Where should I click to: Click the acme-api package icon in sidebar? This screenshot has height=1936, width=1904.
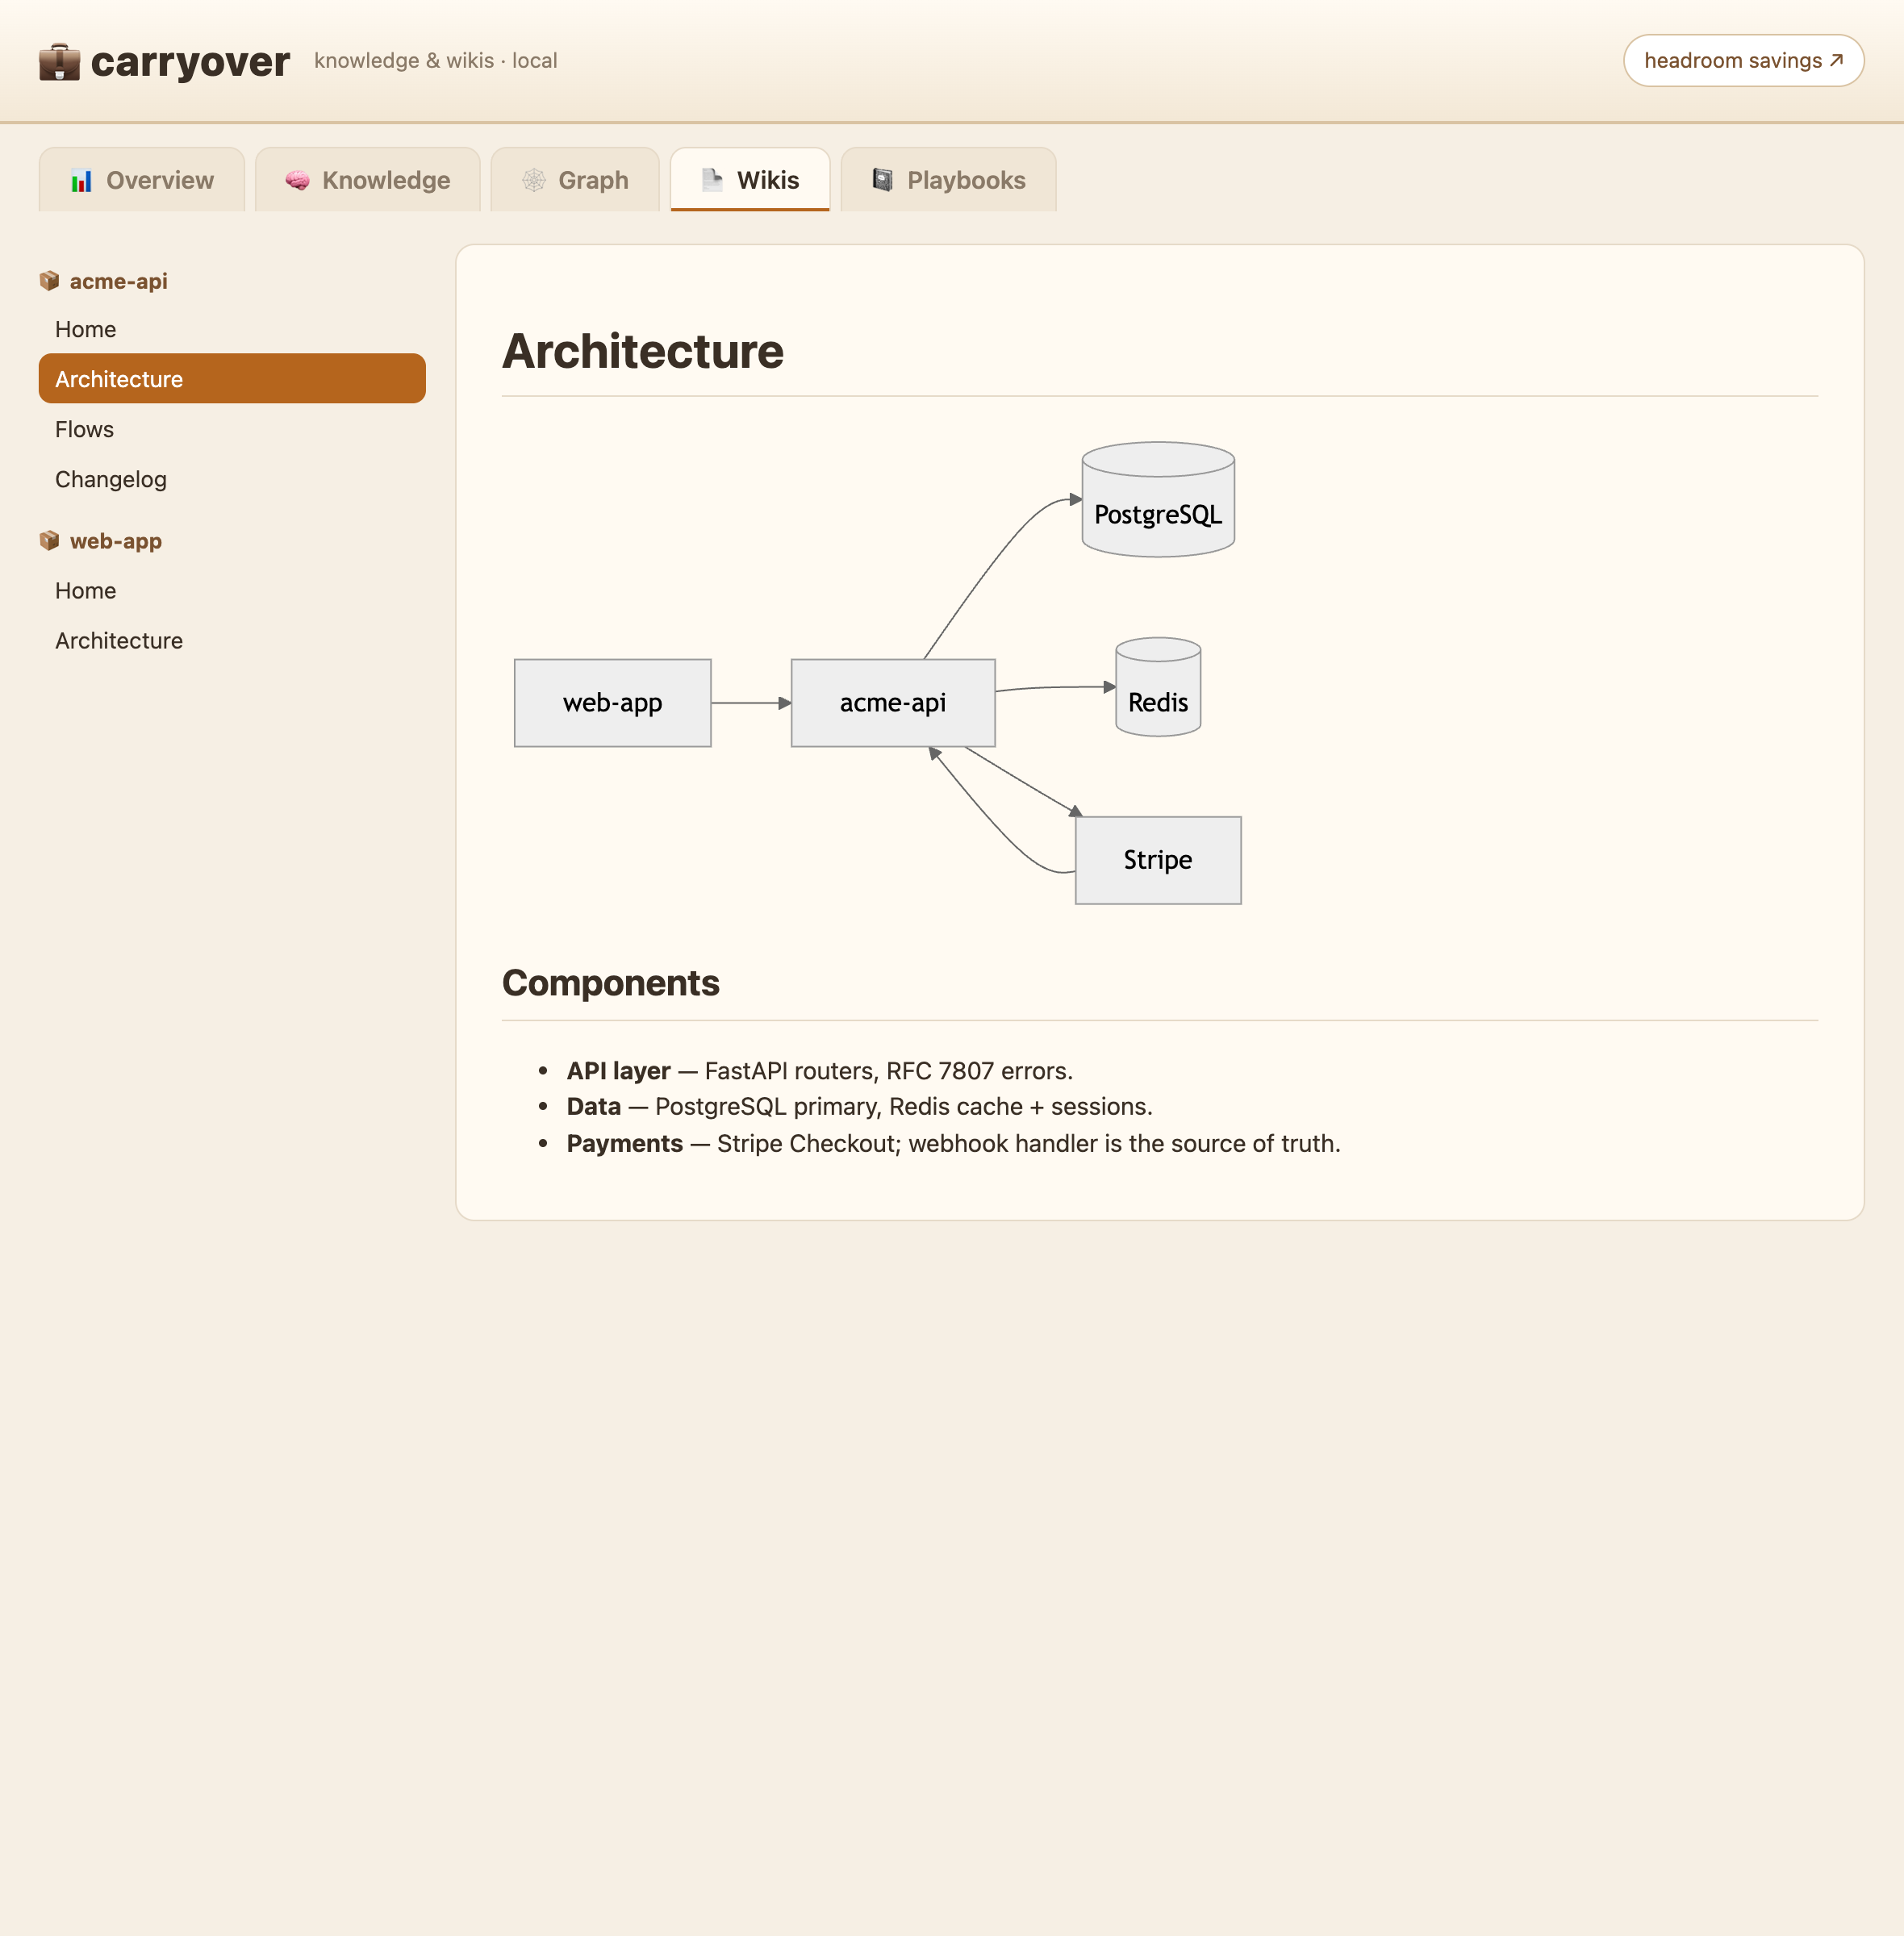[x=49, y=281]
